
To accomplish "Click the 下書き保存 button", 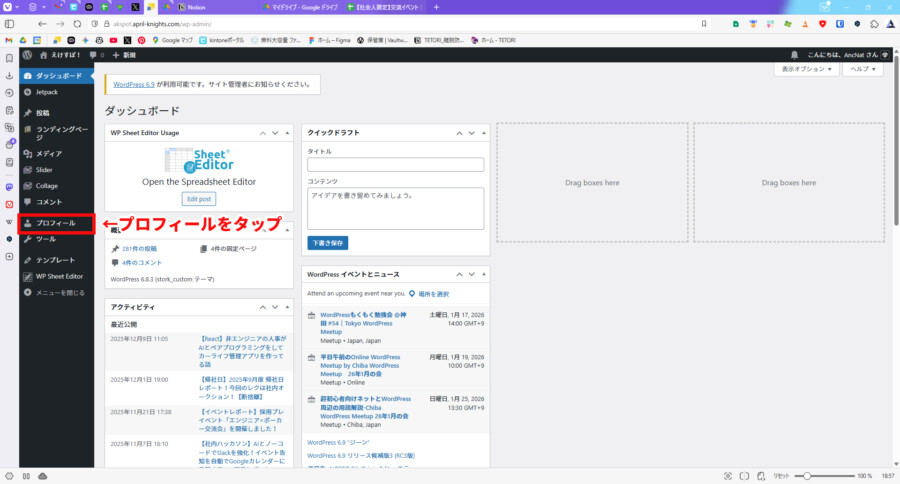I will coord(327,243).
